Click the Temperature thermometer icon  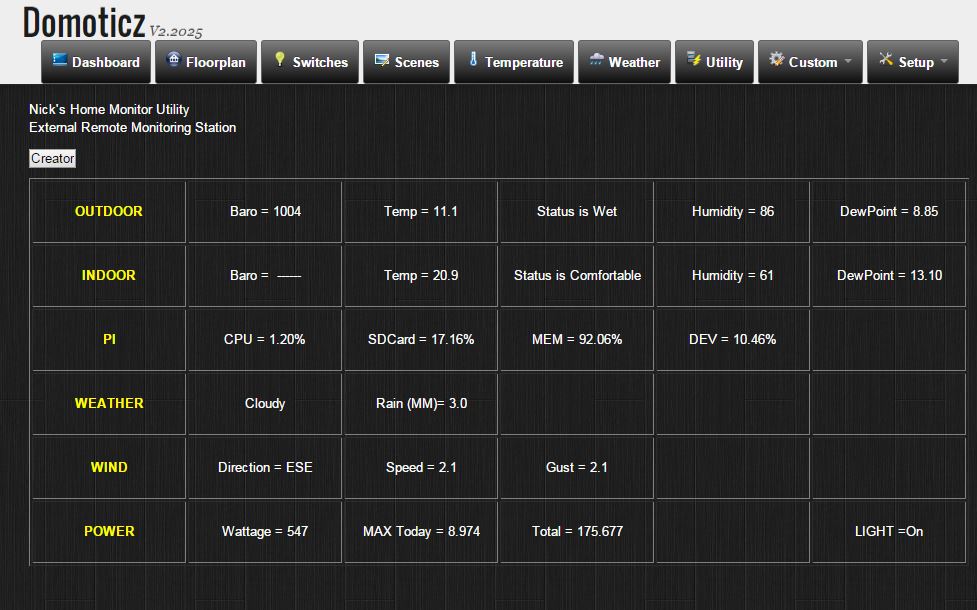coord(473,59)
